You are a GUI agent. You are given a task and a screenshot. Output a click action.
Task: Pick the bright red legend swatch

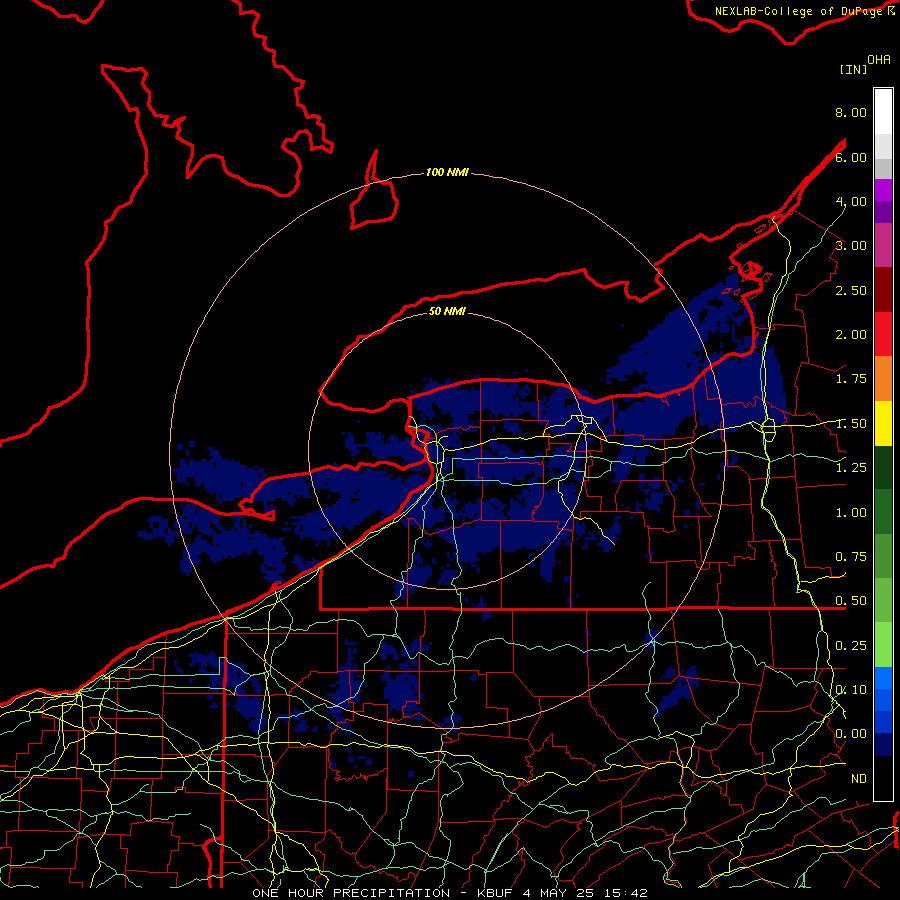pyautogui.click(x=883, y=334)
